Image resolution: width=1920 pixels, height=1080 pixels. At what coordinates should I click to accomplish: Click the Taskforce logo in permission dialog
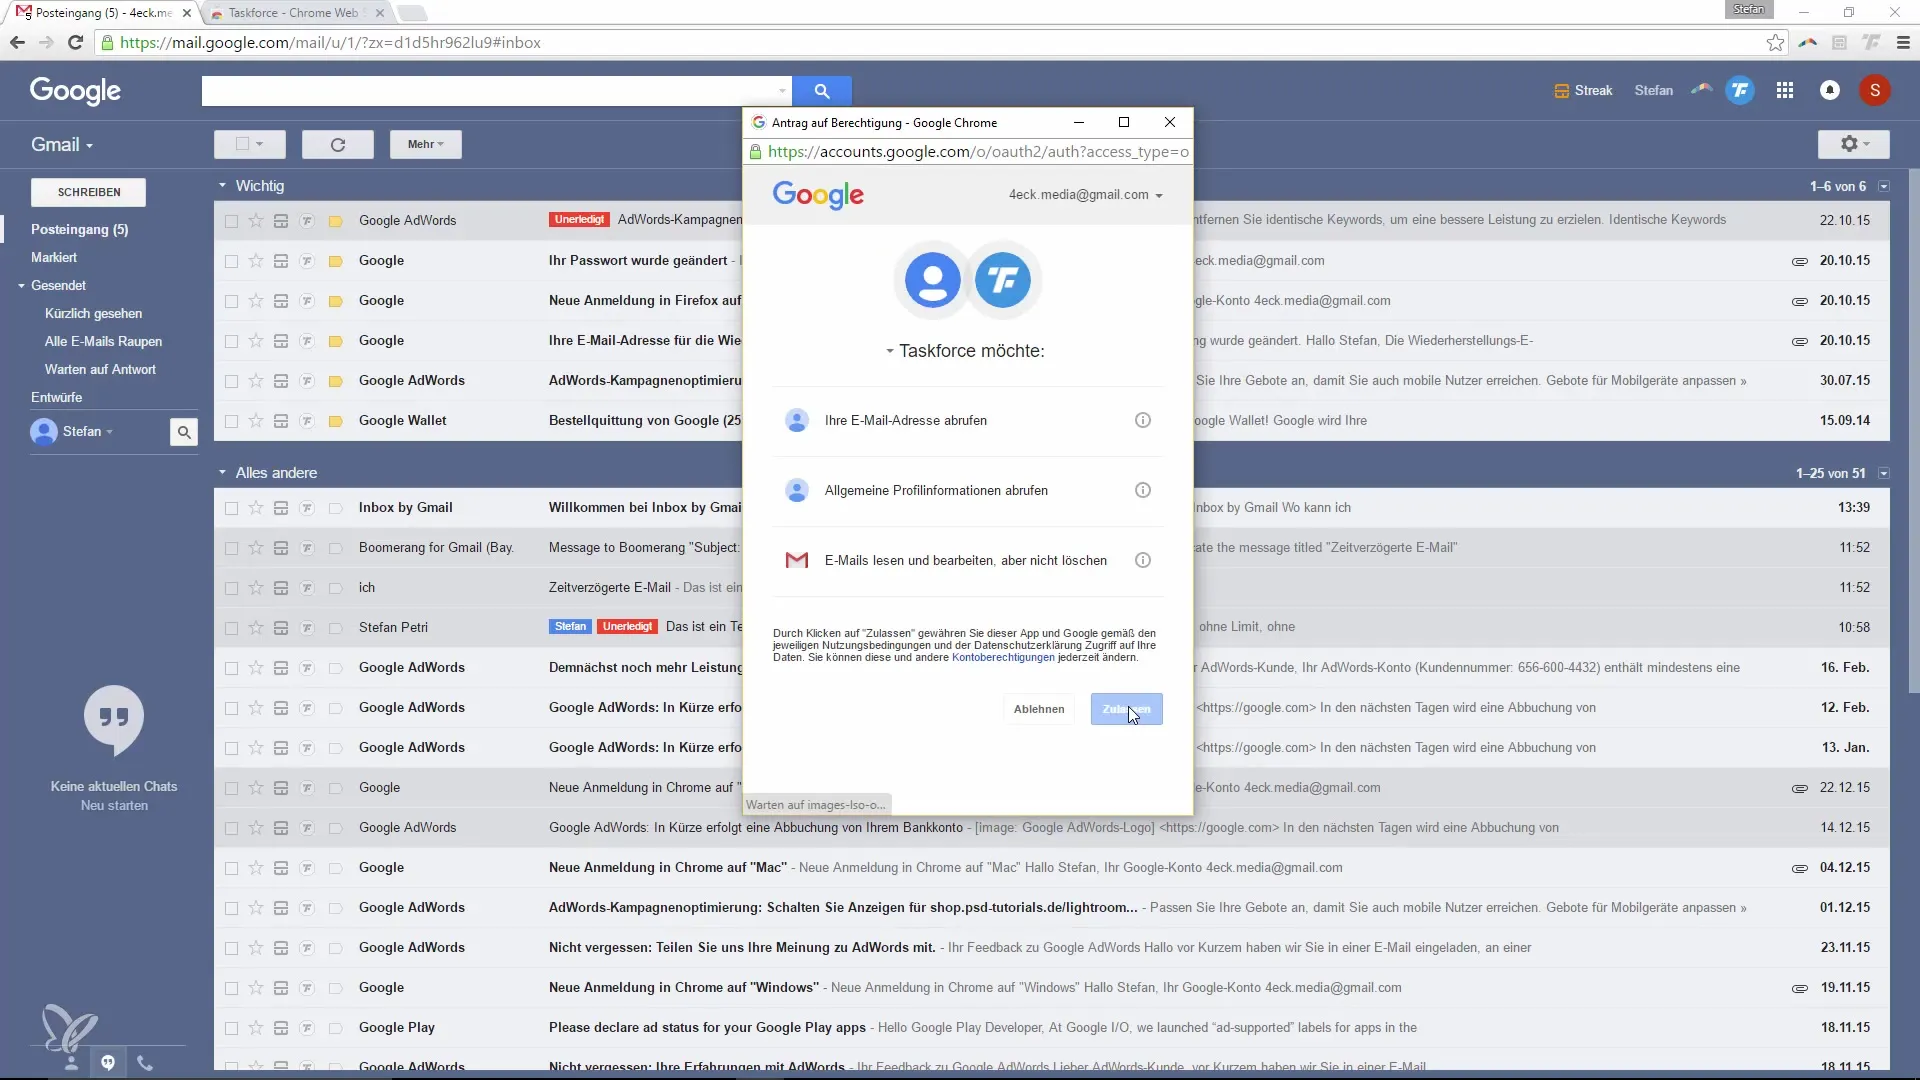[1003, 280]
